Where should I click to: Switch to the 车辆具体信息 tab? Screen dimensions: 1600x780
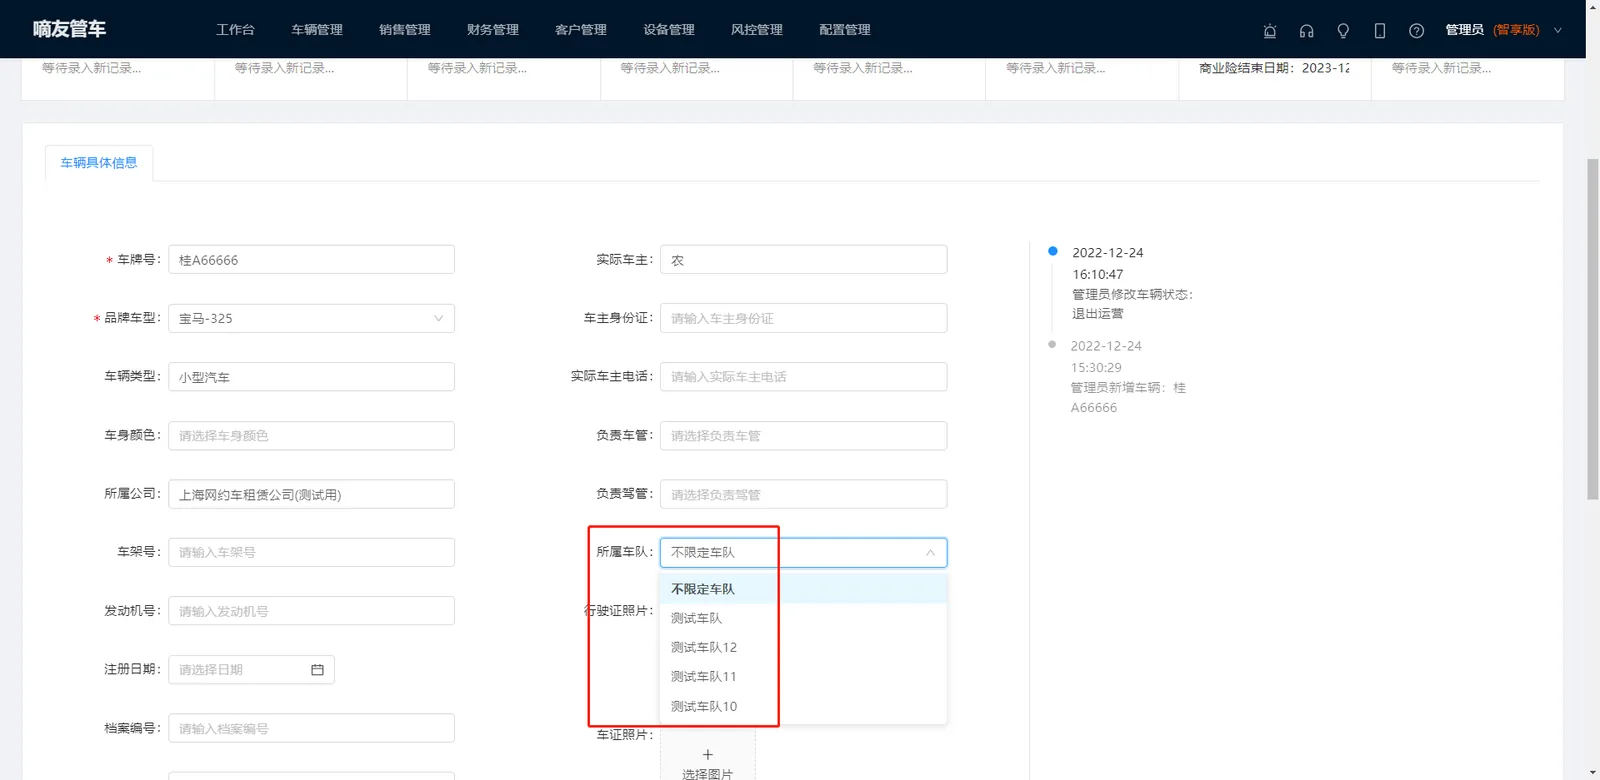point(99,163)
